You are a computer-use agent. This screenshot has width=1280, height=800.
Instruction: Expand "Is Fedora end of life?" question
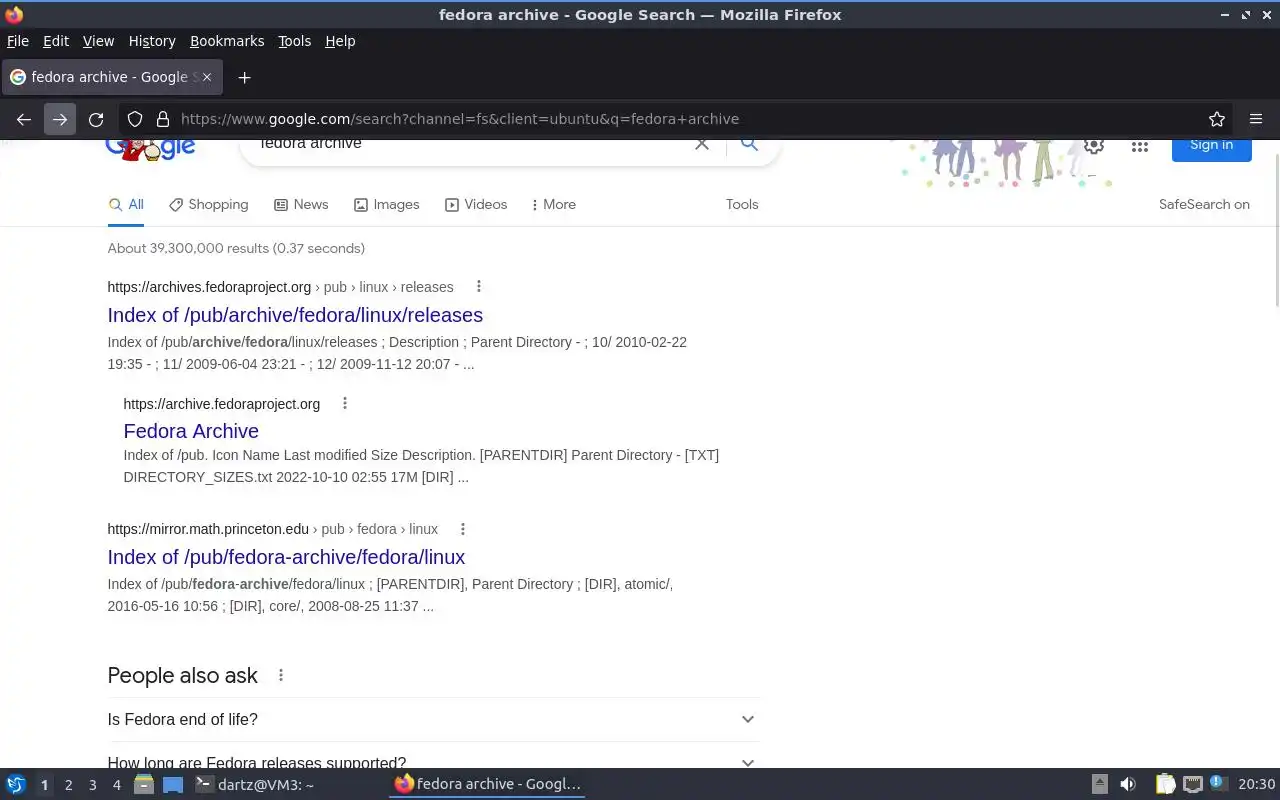[x=433, y=720]
